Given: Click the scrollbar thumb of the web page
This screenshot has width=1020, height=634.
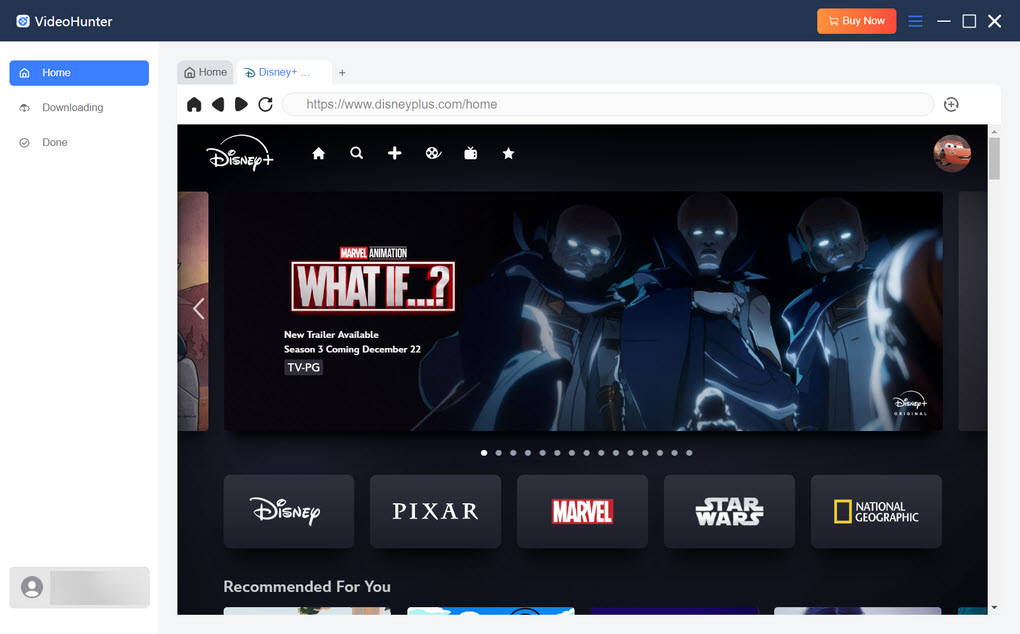Looking at the screenshot, I should [x=994, y=158].
